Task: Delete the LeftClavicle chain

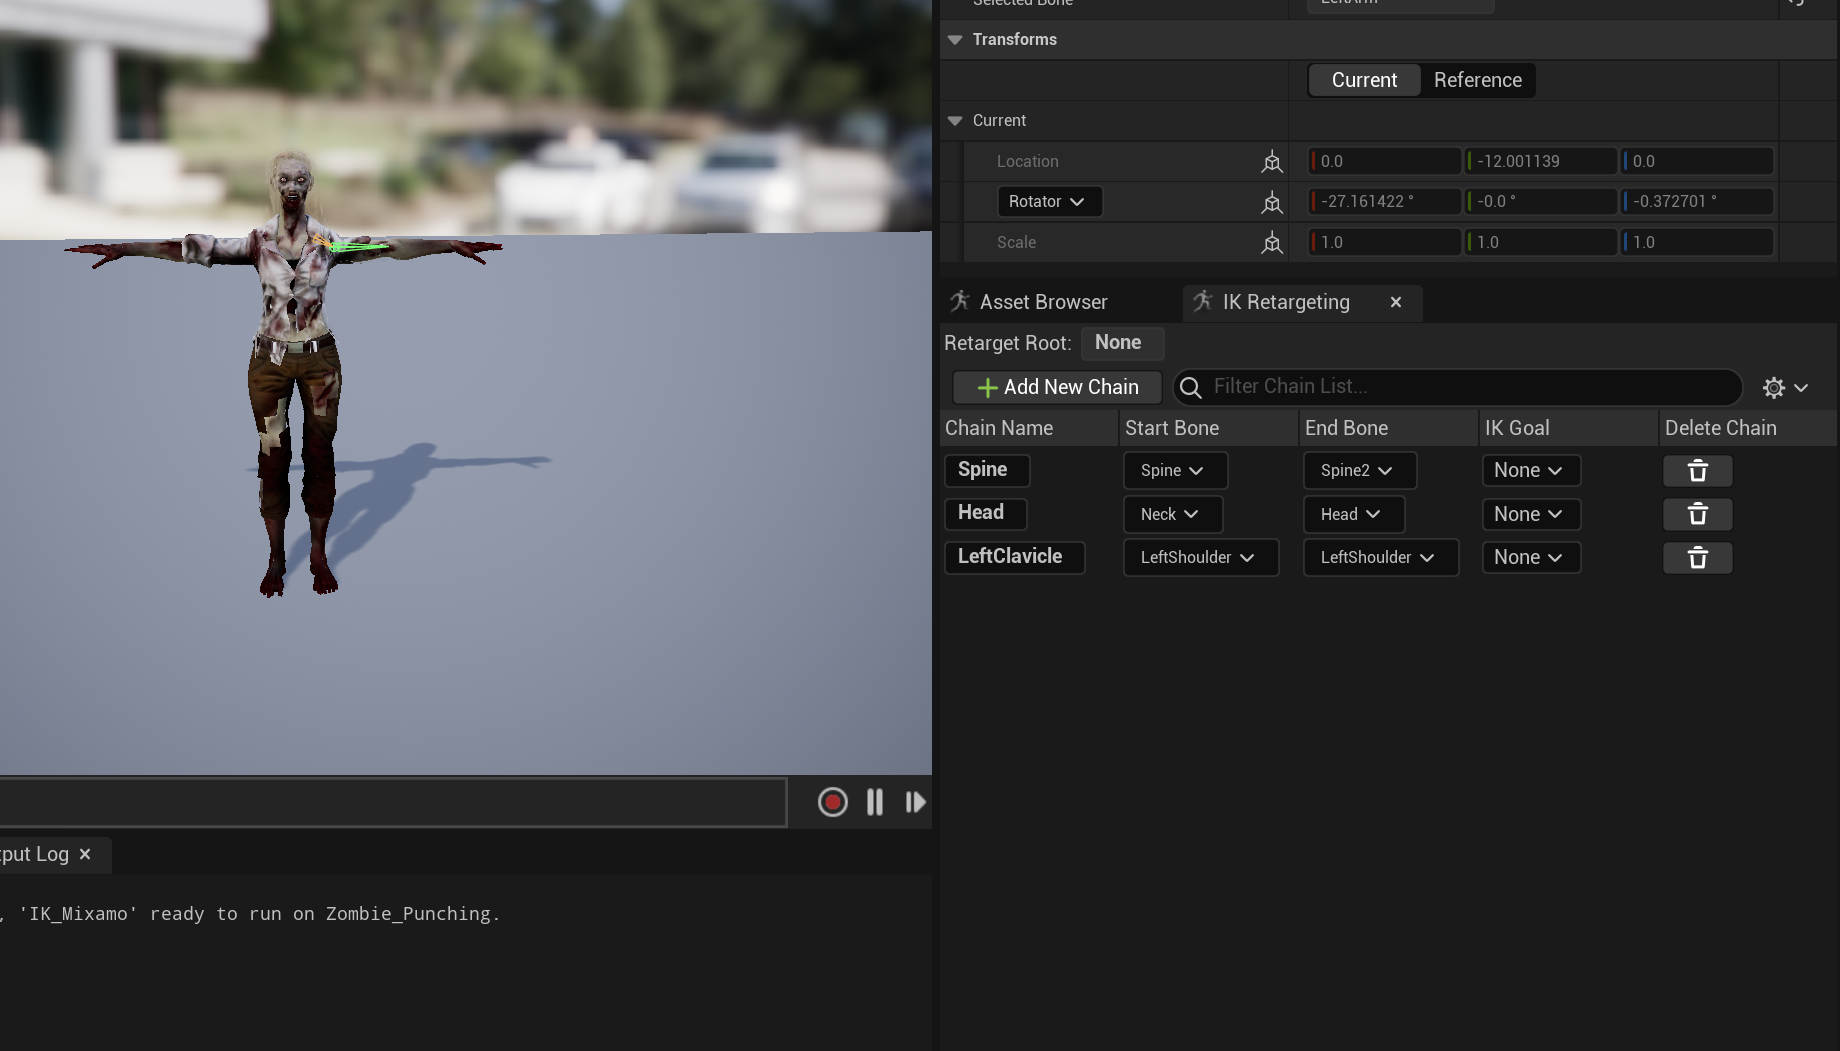Action: point(1697,558)
